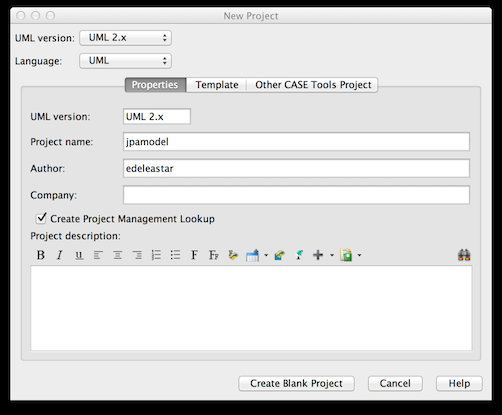Switch to the Template tab

click(x=217, y=85)
